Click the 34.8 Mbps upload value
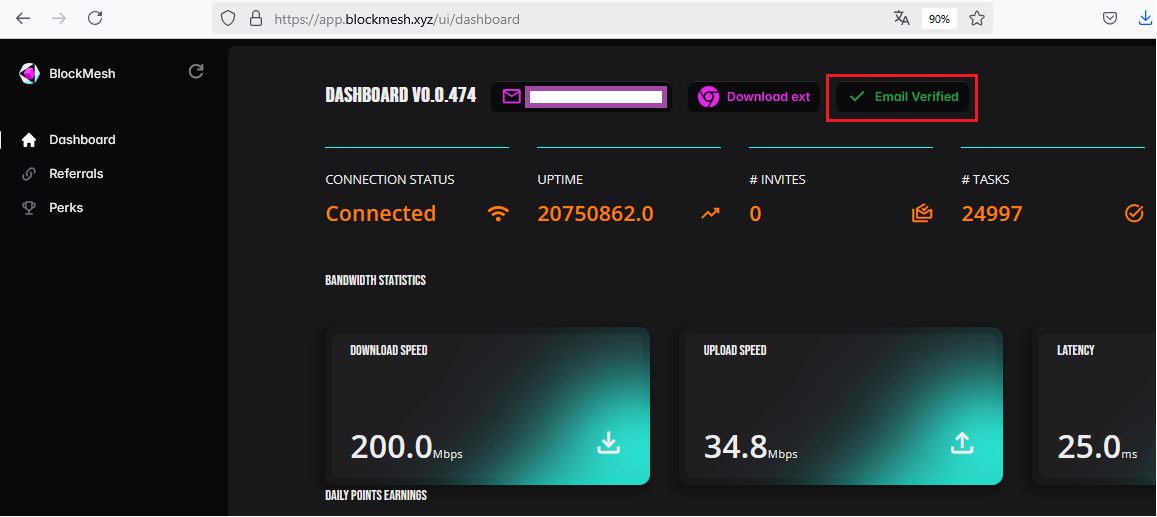Image resolution: width=1157 pixels, height=517 pixels. (750, 447)
